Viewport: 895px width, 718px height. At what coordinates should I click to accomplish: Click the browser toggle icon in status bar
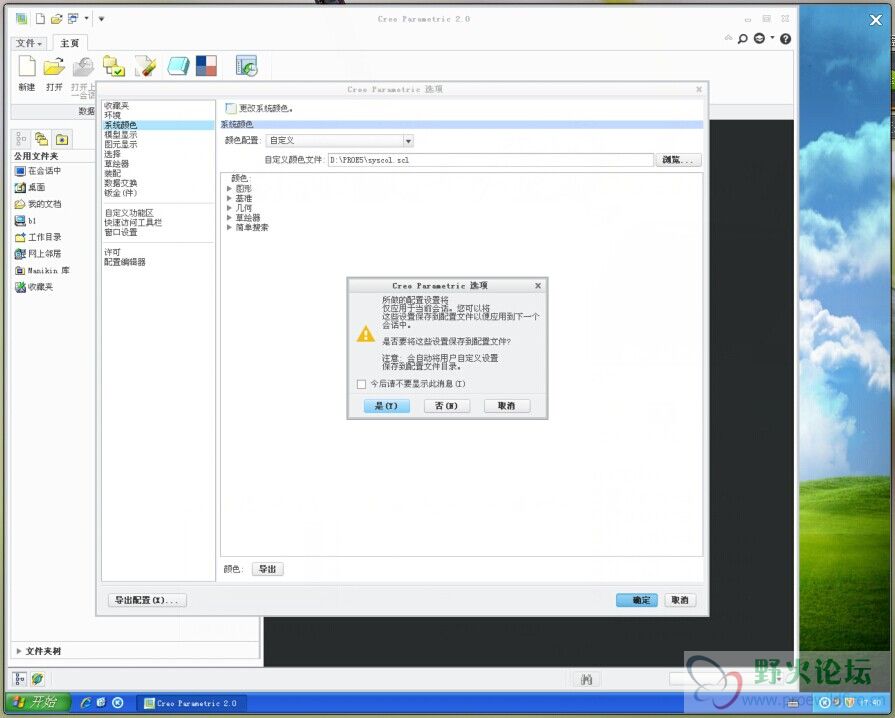(x=38, y=679)
